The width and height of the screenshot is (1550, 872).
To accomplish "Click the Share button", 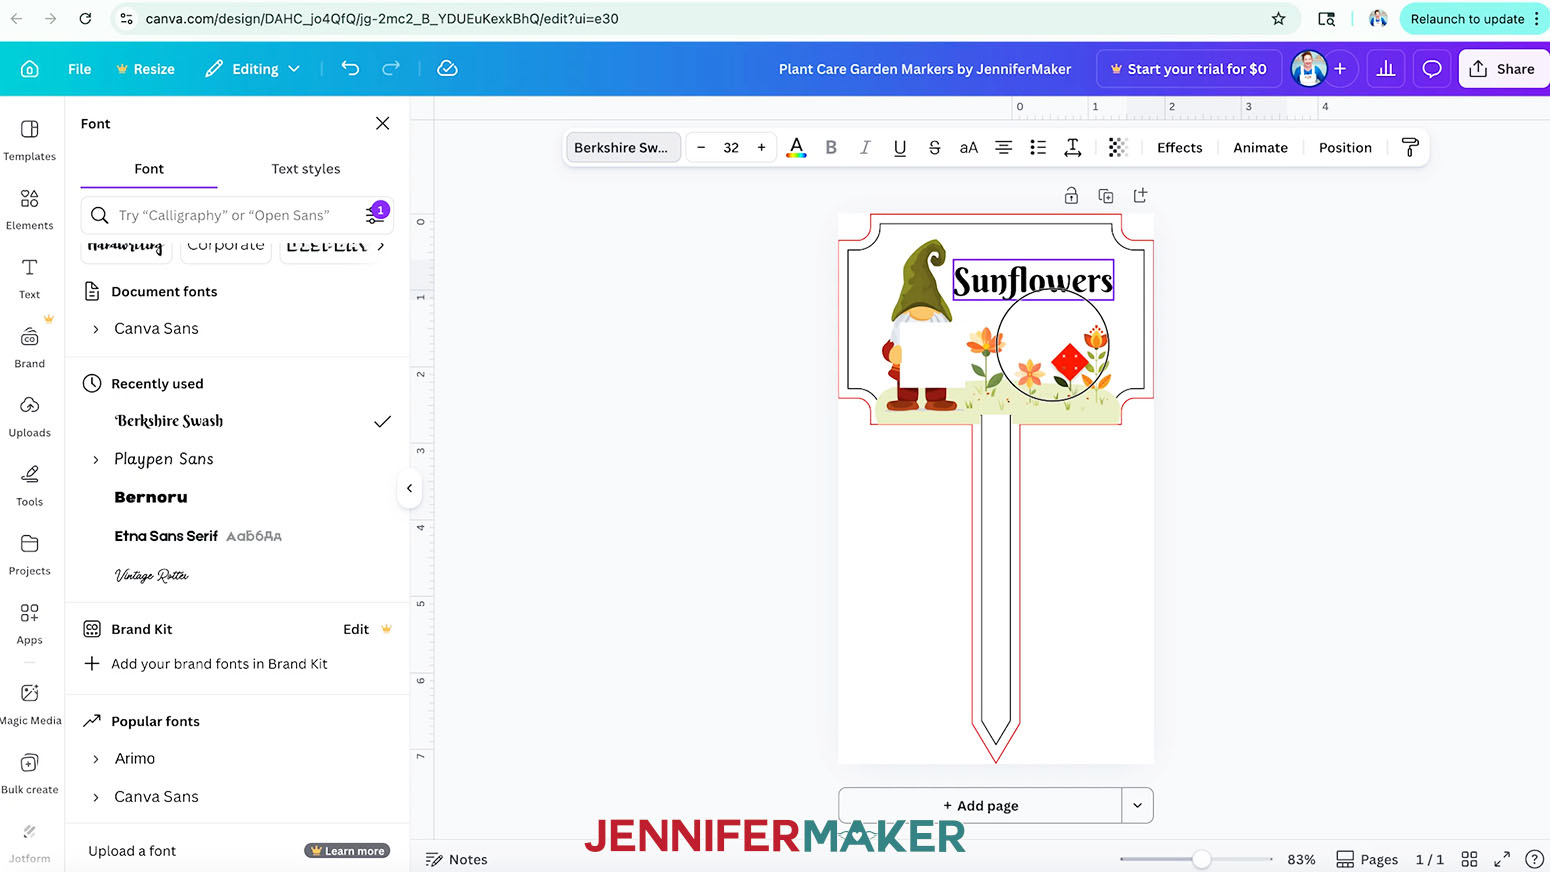I will [1503, 69].
